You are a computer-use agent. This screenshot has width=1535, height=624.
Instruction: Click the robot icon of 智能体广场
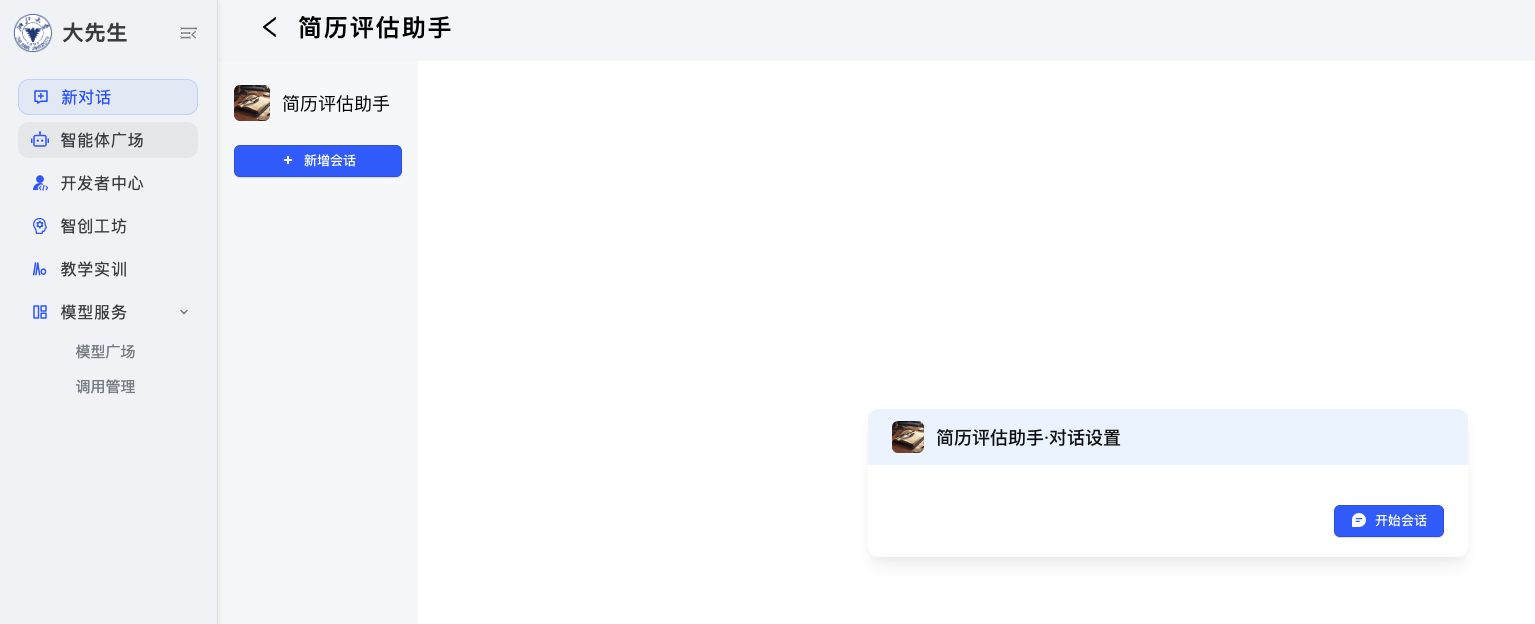point(40,140)
